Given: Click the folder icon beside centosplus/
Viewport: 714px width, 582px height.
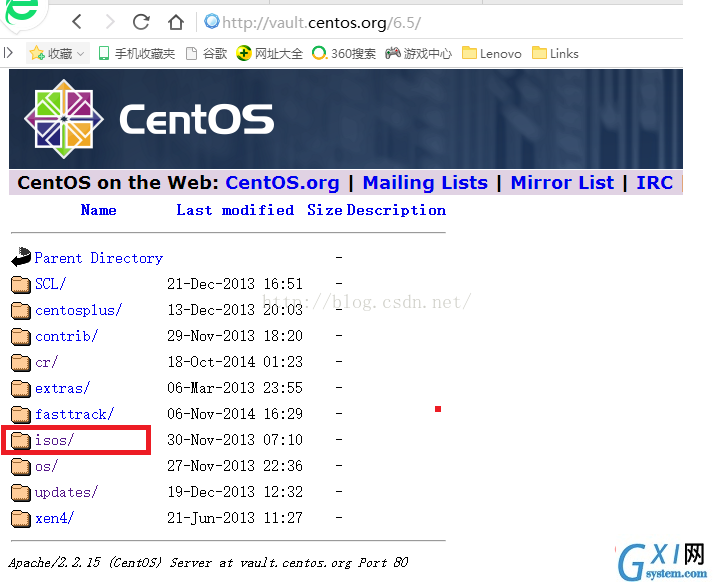Looking at the screenshot, I should point(20,311).
